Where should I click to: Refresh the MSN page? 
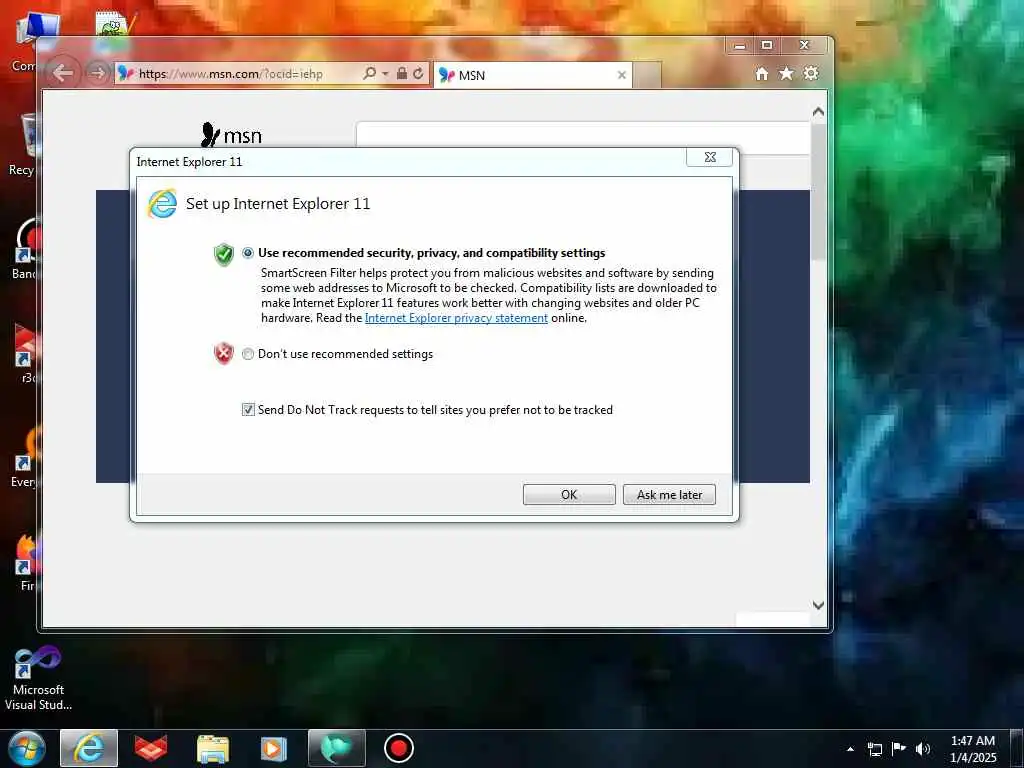(418, 73)
